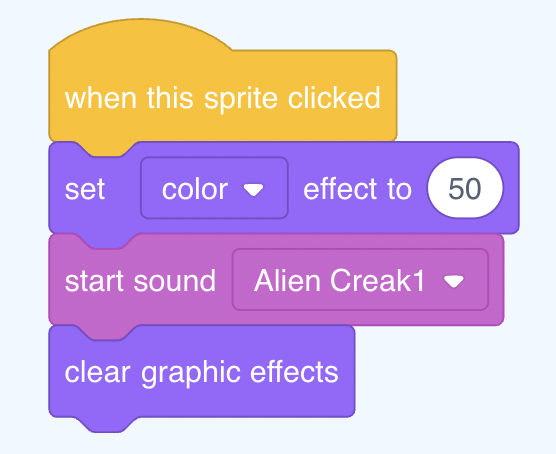
Task: Click the 'start sound' label on magenta block
Action: (x=140, y=281)
